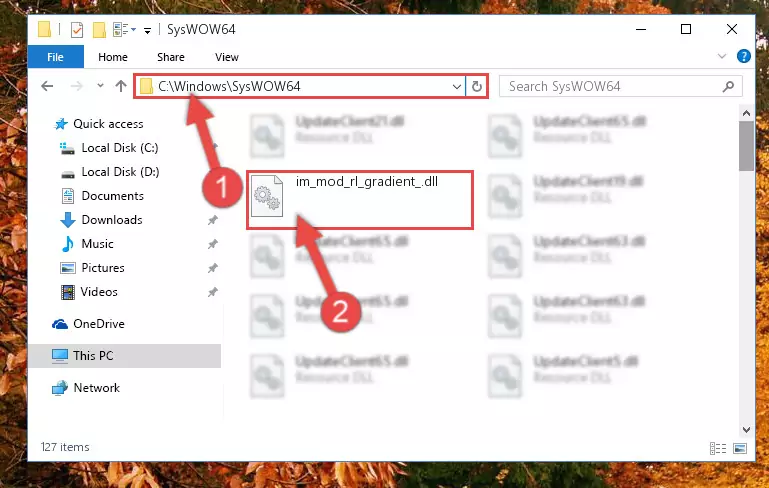The height and width of the screenshot is (488, 769).
Task: Click the Search SysWOW64 box
Action: pos(620,86)
